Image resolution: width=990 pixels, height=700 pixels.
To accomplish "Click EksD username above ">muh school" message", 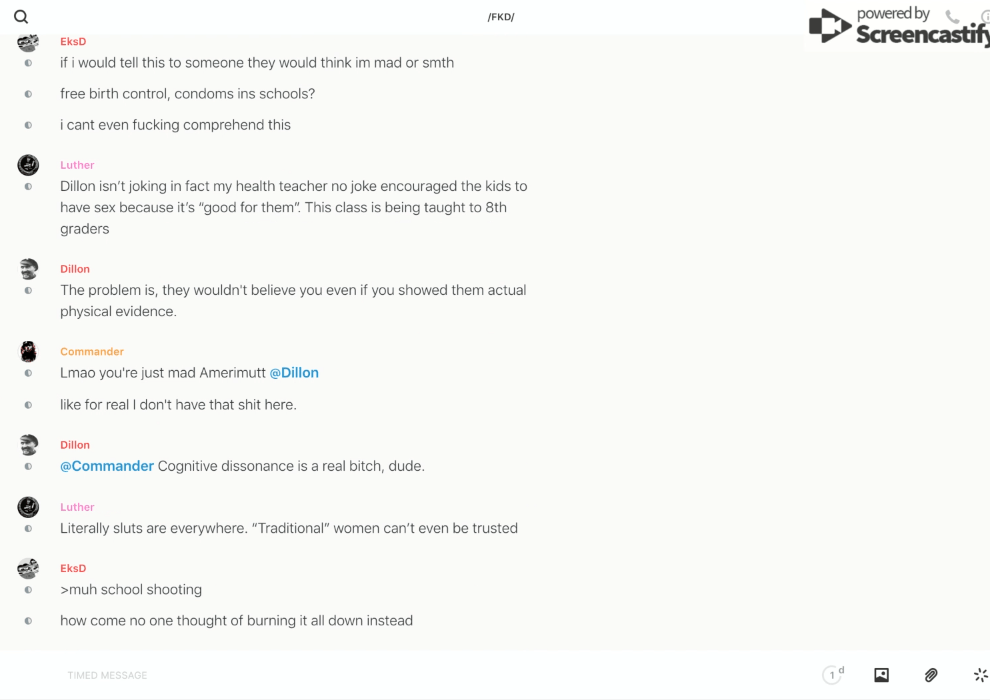I will point(73,568).
